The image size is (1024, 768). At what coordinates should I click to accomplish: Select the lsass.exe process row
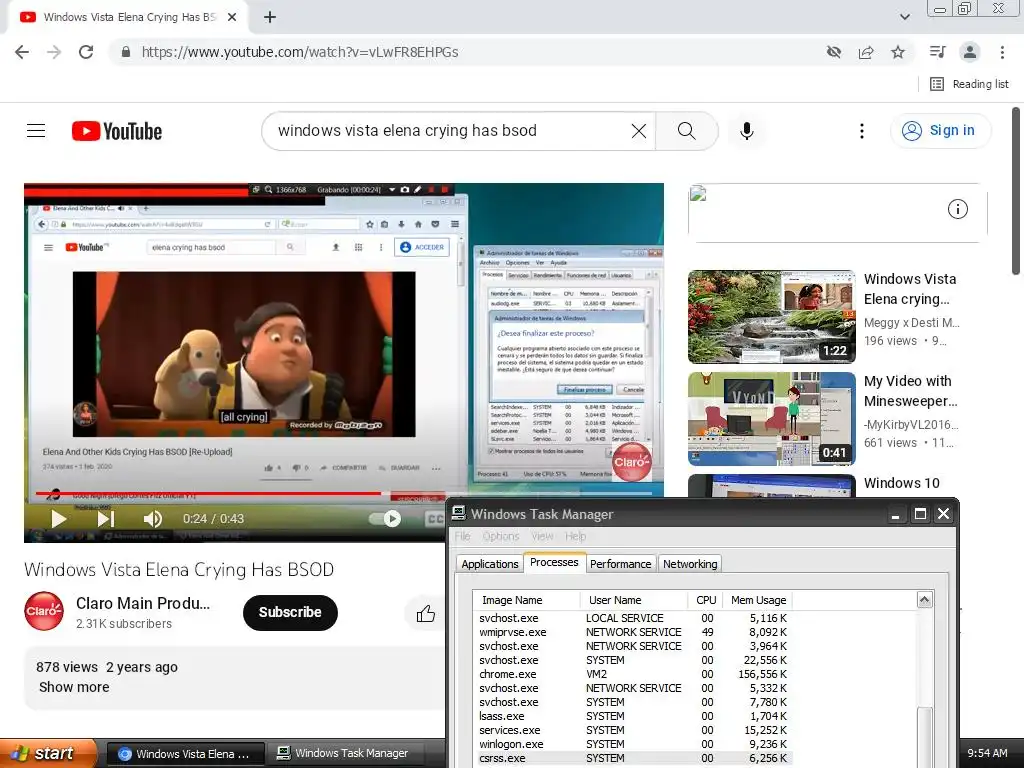point(633,716)
